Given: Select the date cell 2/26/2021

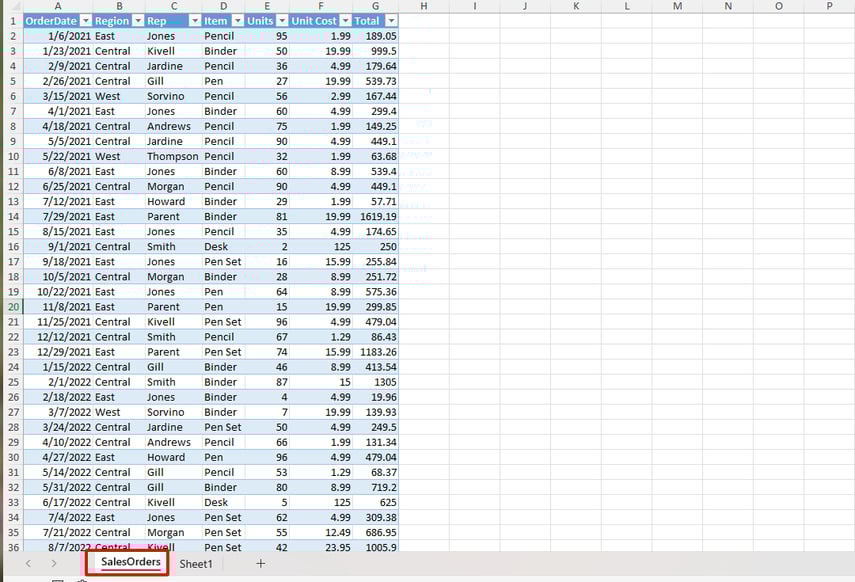Looking at the screenshot, I should click(58, 81).
